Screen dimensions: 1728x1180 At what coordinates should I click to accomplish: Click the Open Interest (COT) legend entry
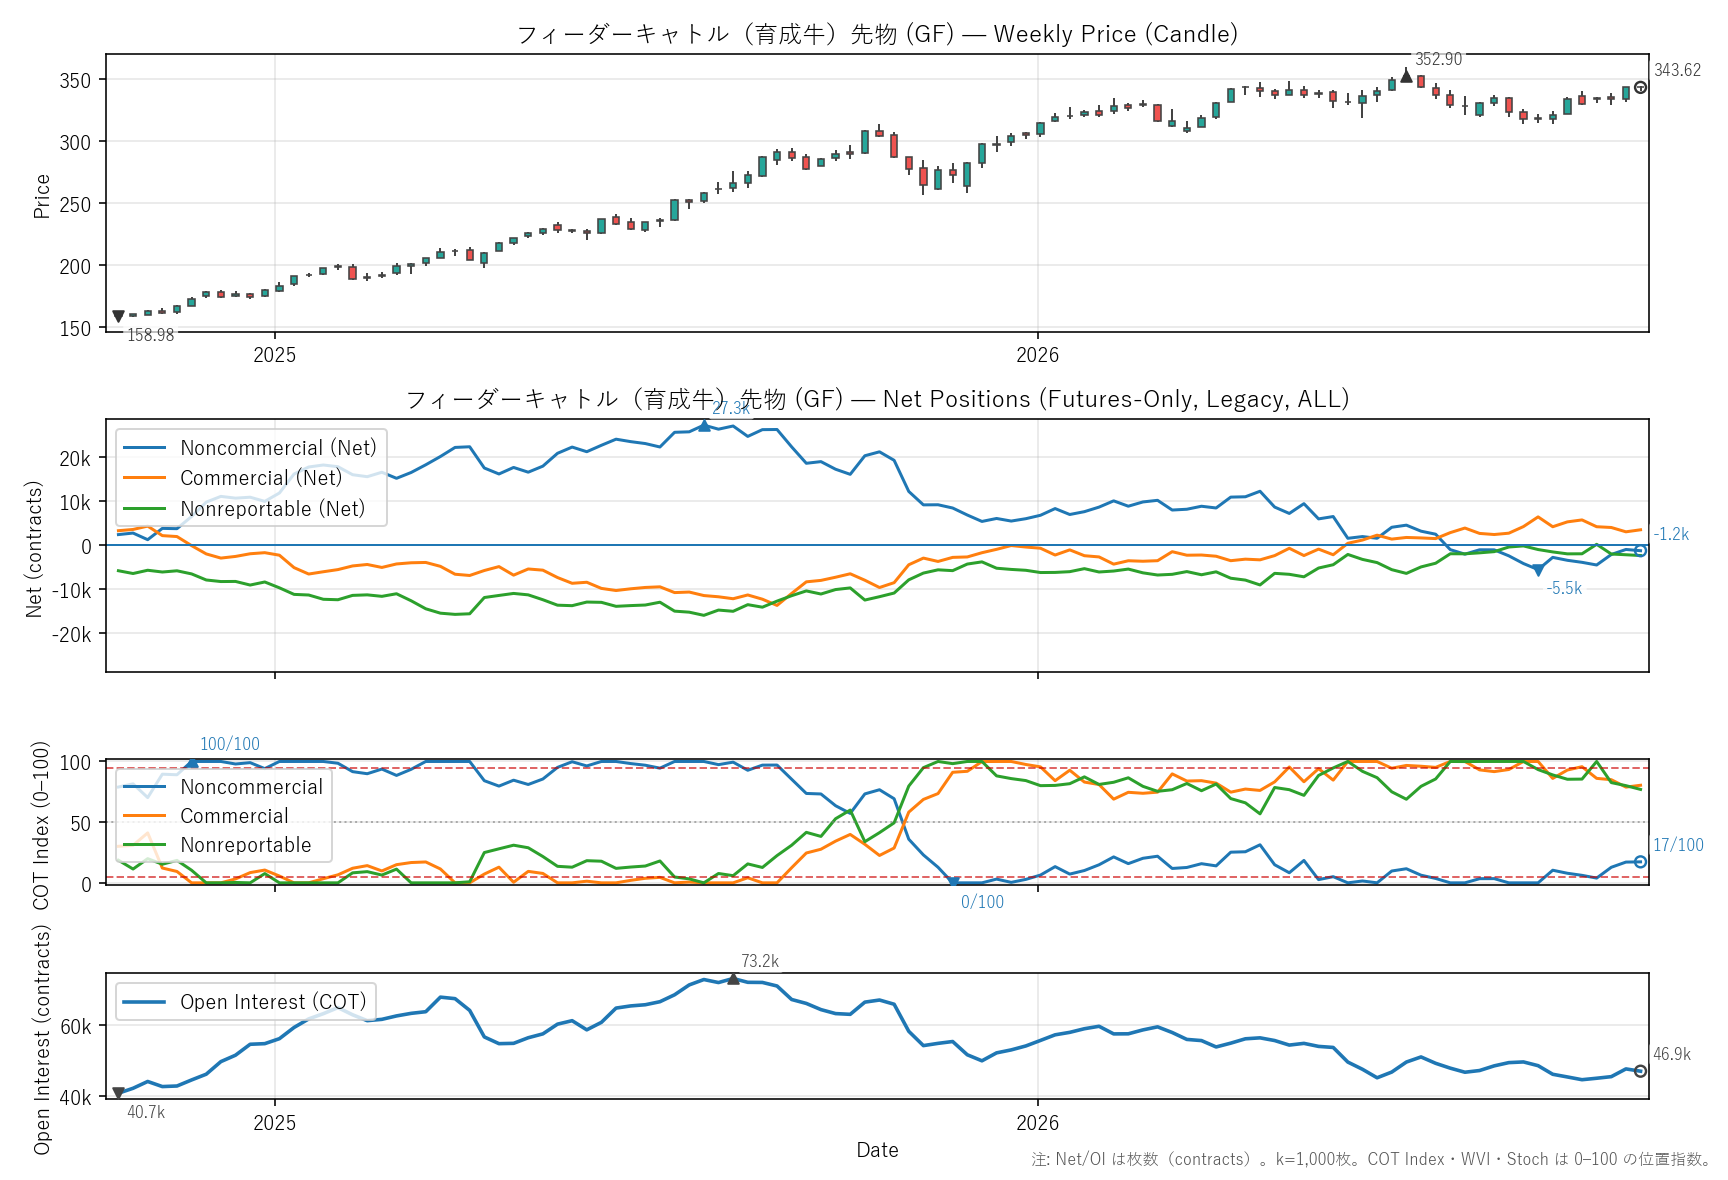point(245,1002)
